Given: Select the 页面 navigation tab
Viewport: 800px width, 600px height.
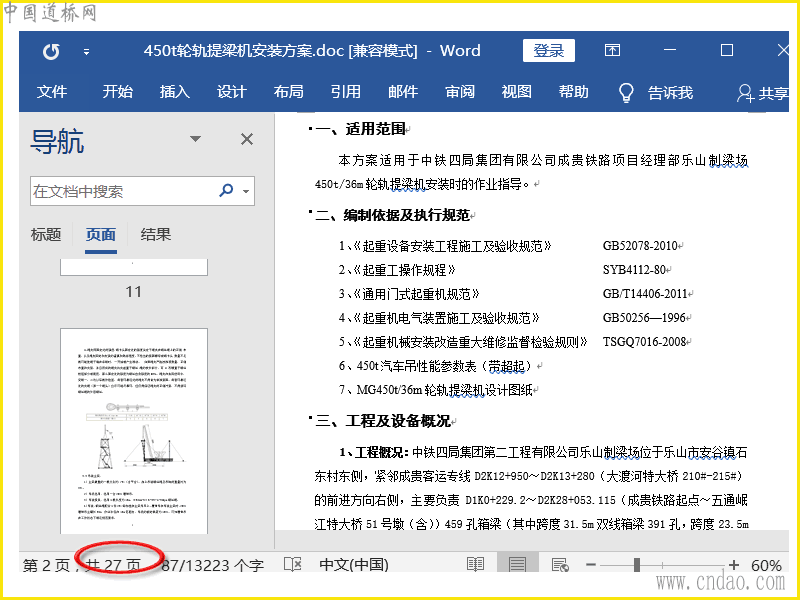Looking at the screenshot, I should pos(101,235).
